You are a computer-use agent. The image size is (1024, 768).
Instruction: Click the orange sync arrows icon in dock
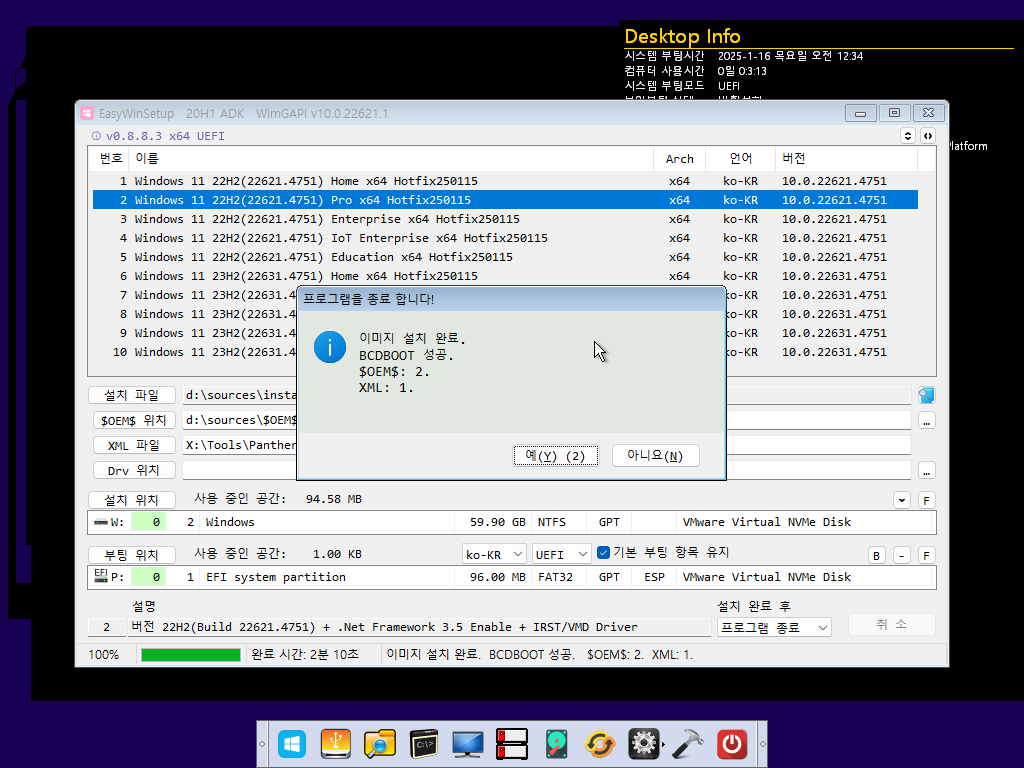[600, 744]
